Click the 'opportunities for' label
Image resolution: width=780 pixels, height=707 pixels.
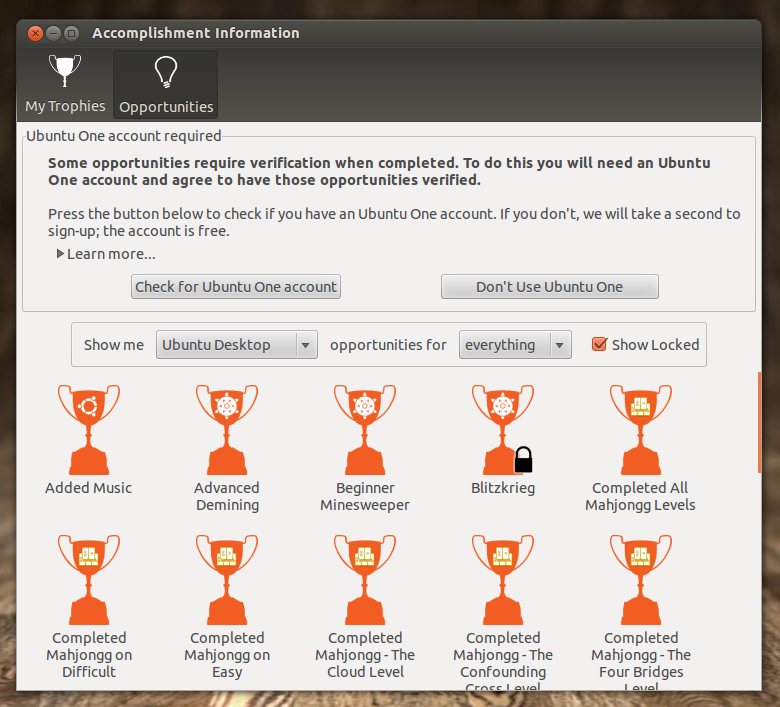click(388, 344)
